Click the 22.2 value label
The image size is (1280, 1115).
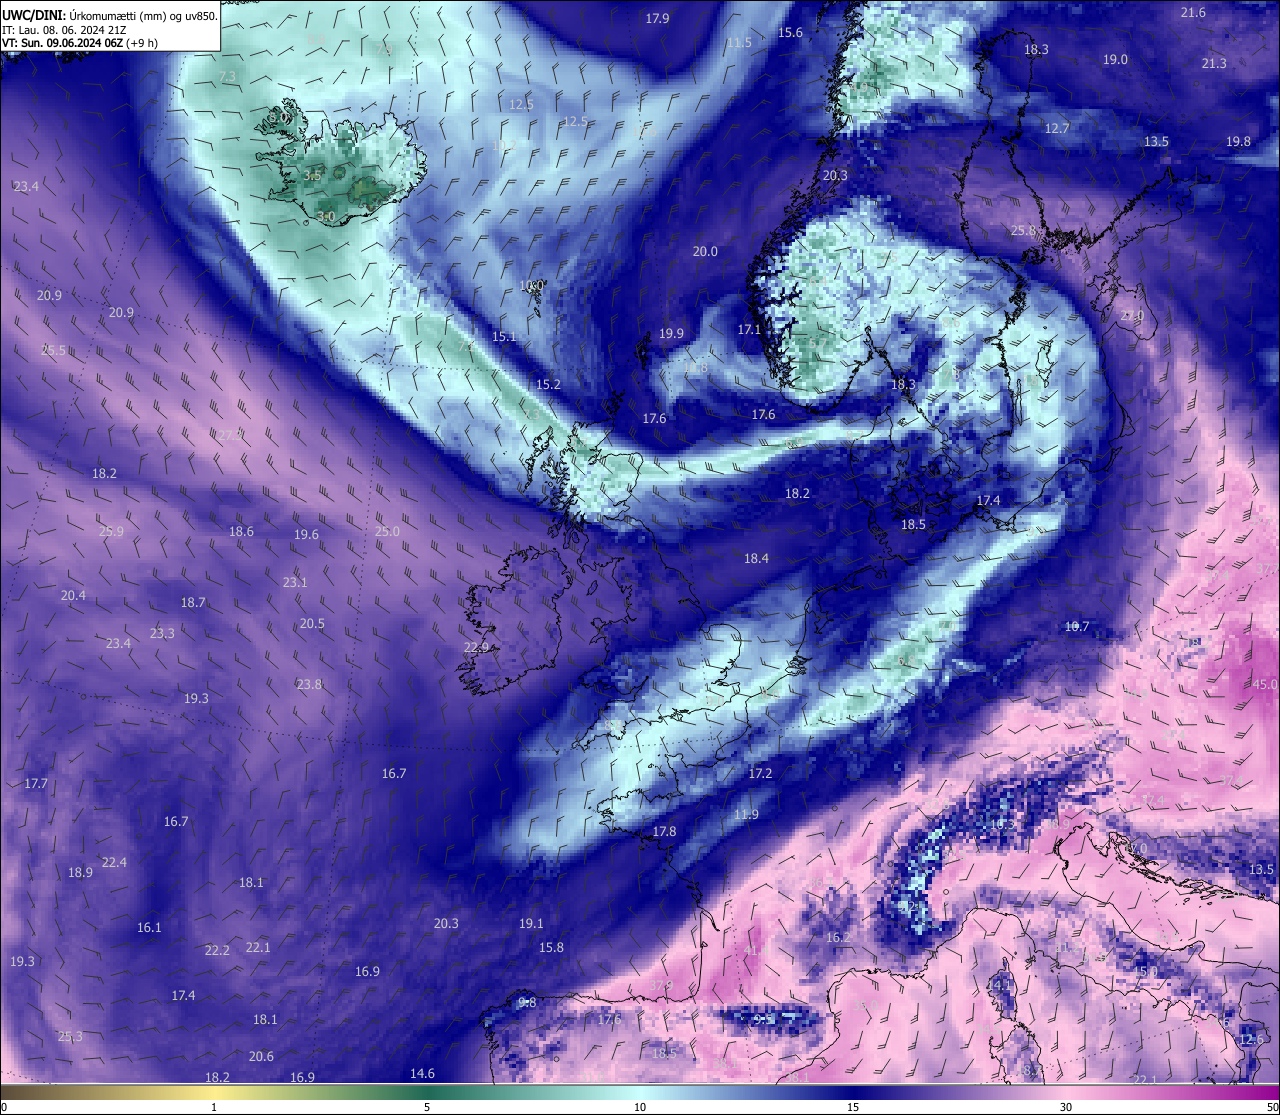click(217, 951)
